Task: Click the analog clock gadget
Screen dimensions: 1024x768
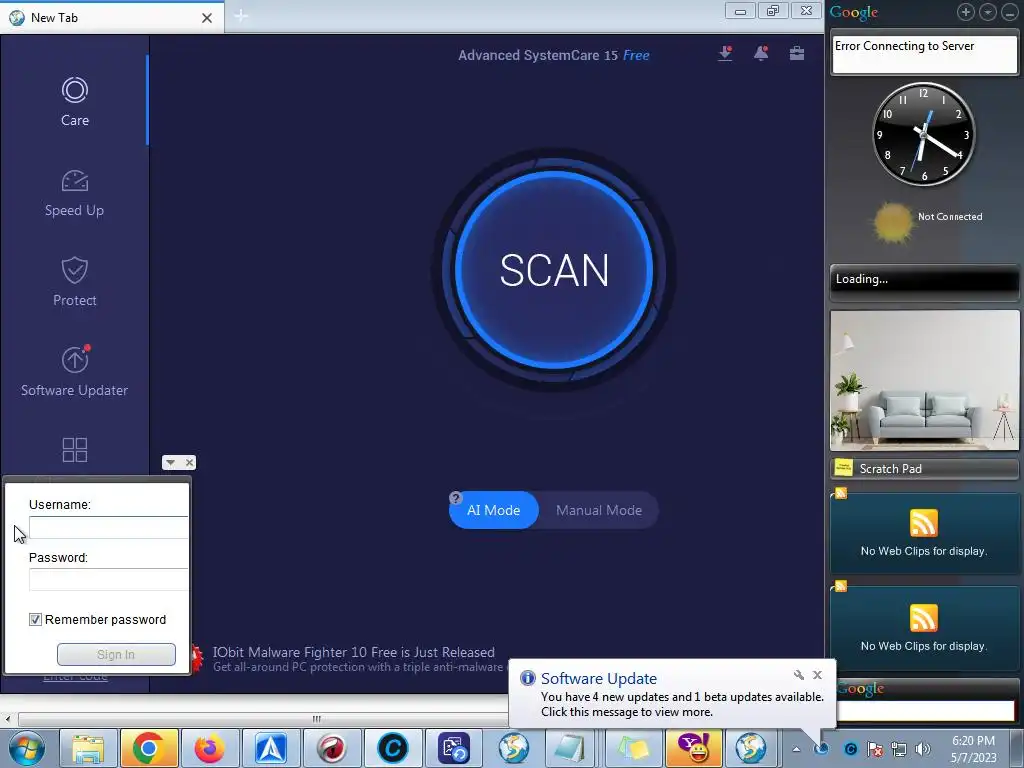Action: pos(923,134)
